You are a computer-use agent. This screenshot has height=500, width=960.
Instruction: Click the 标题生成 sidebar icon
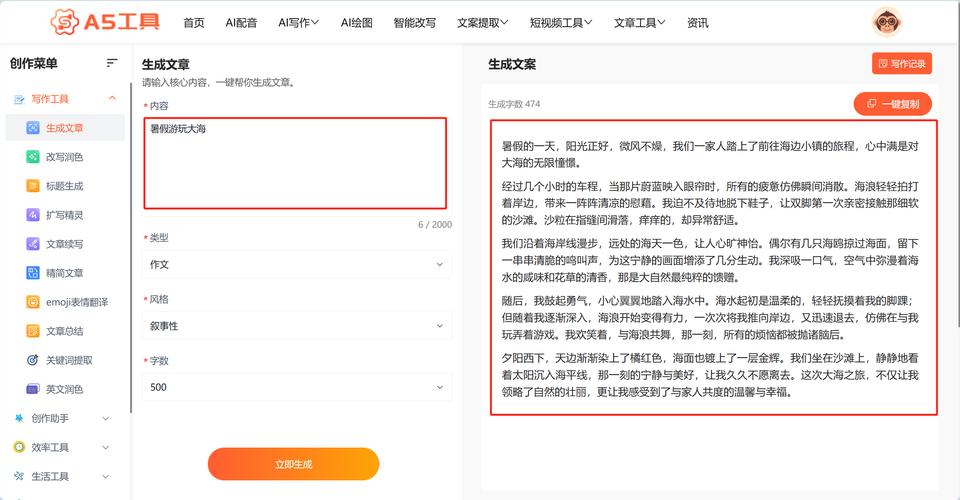(33, 186)
